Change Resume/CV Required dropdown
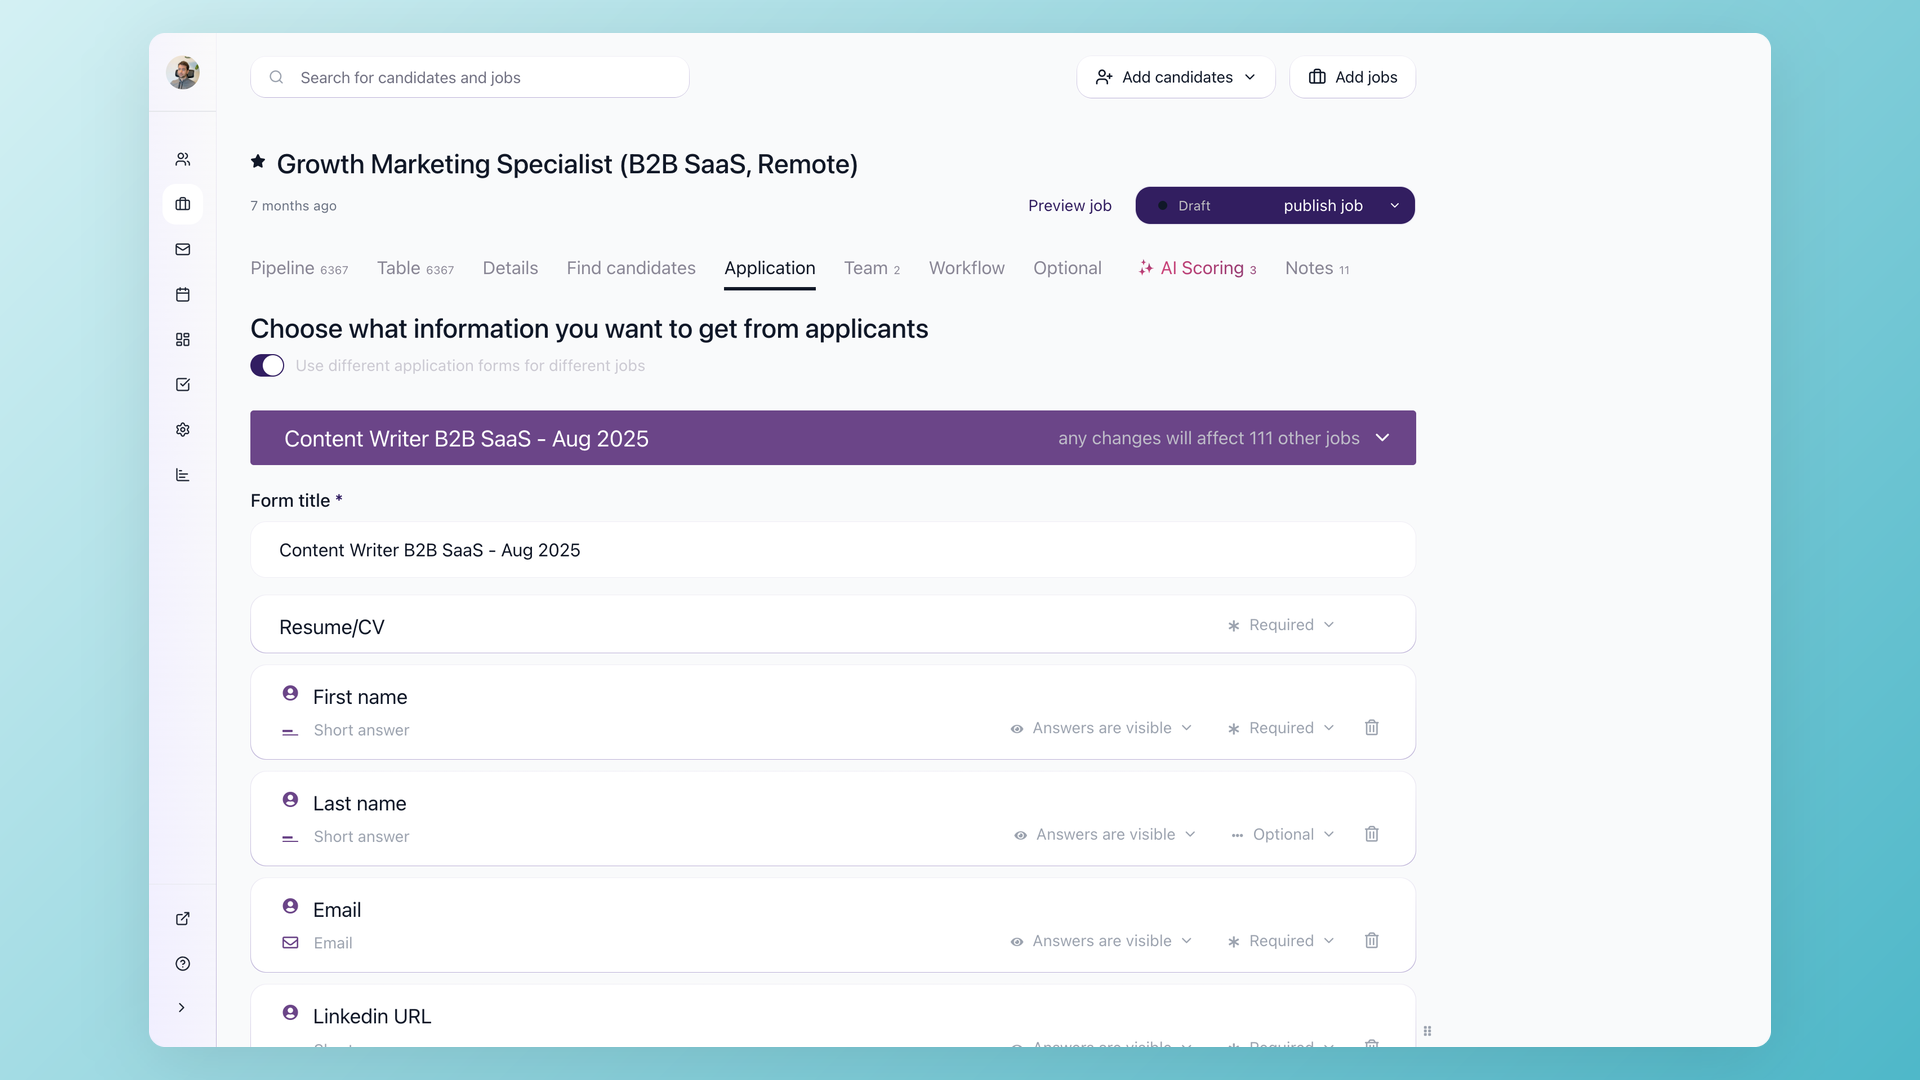Screen dimensions: 1920x1080 coord(1281,625)
